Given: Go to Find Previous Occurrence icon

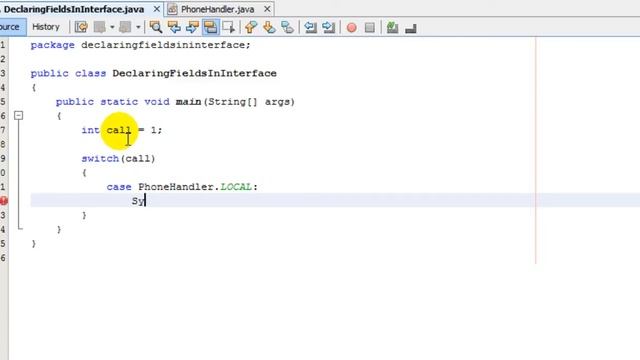Looking at the screenshot, I should (x=174, y=27).
